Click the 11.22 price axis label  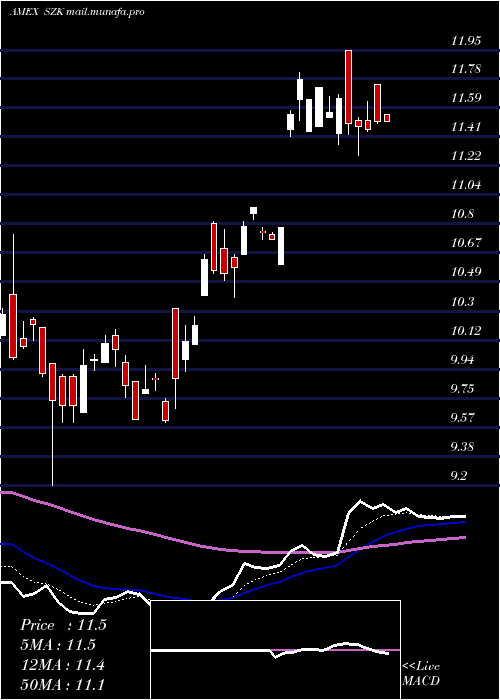(x=466, y=156)
